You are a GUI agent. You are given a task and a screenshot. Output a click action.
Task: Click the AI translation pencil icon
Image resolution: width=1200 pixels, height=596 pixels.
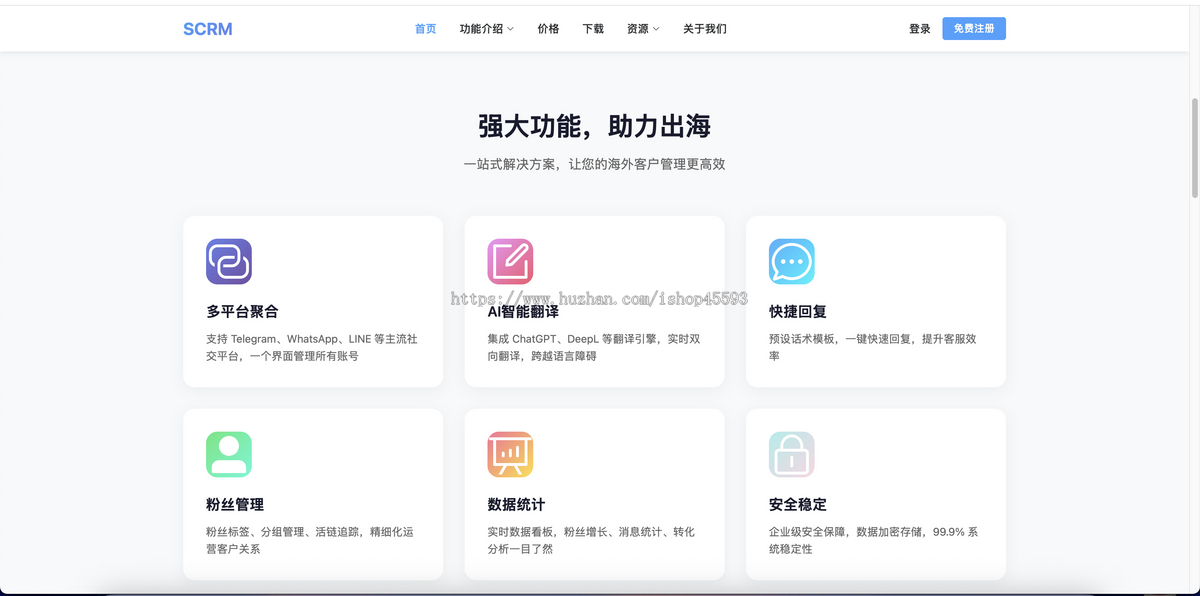pos(510,262)
